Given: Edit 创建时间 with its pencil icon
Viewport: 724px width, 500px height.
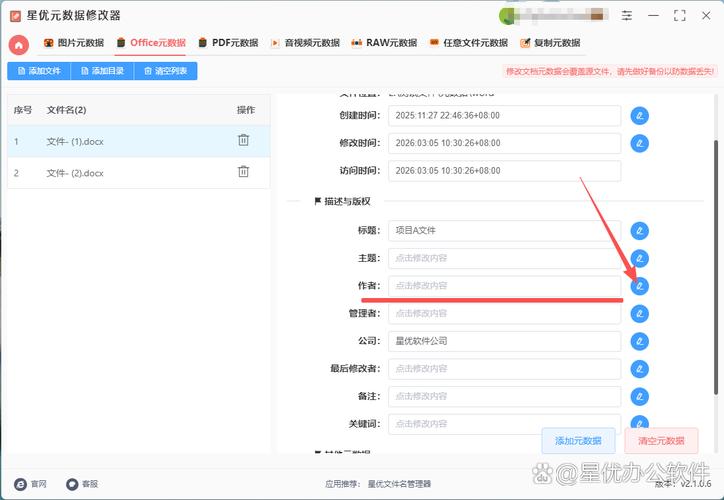Looking at the screenshot, I should pyautogui.click(x=640, y=115).
